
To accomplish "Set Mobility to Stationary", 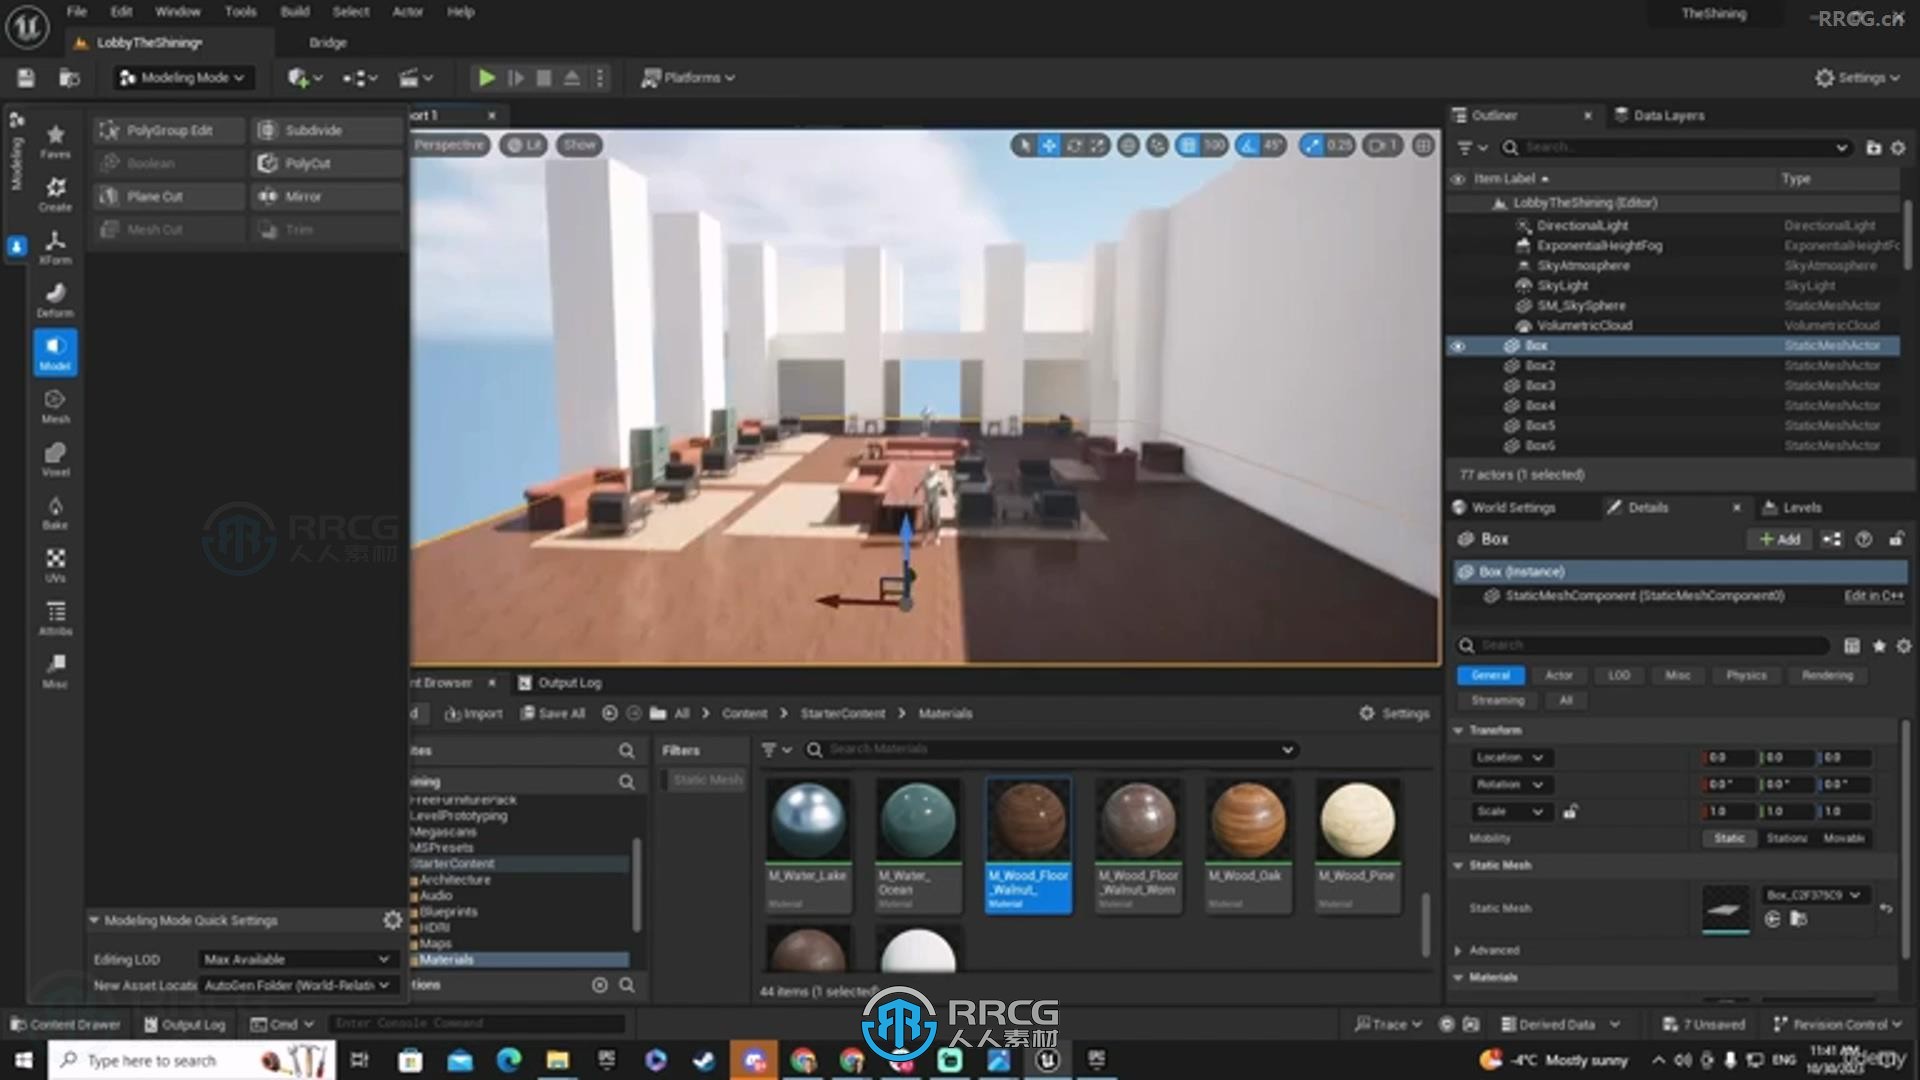I will [1786, 839].
